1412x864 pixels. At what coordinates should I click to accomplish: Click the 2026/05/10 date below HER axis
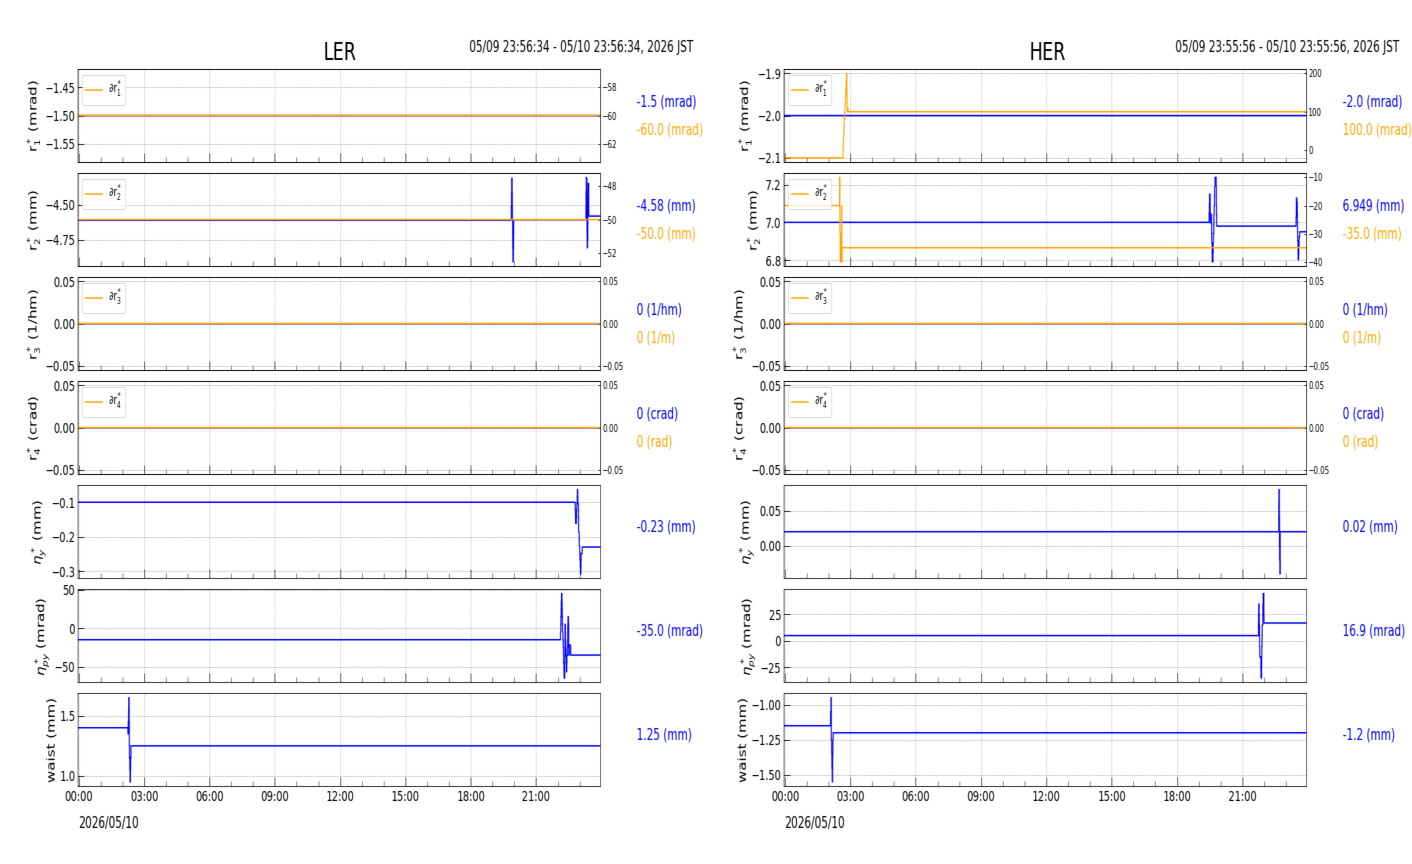click(x=814, y=823)
